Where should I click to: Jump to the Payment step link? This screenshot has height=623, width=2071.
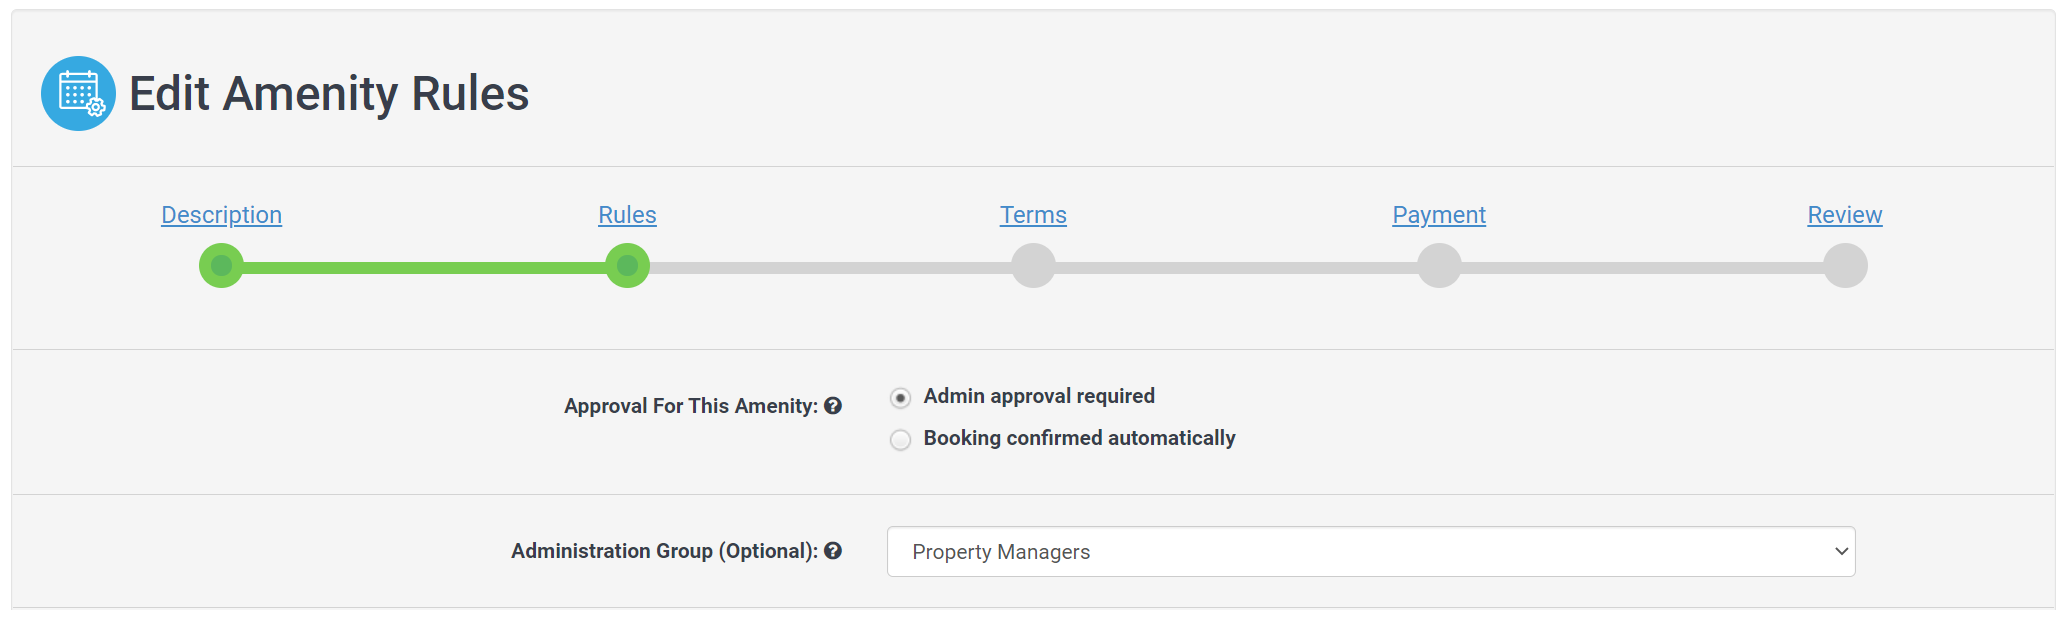(x=1439, y=215)
